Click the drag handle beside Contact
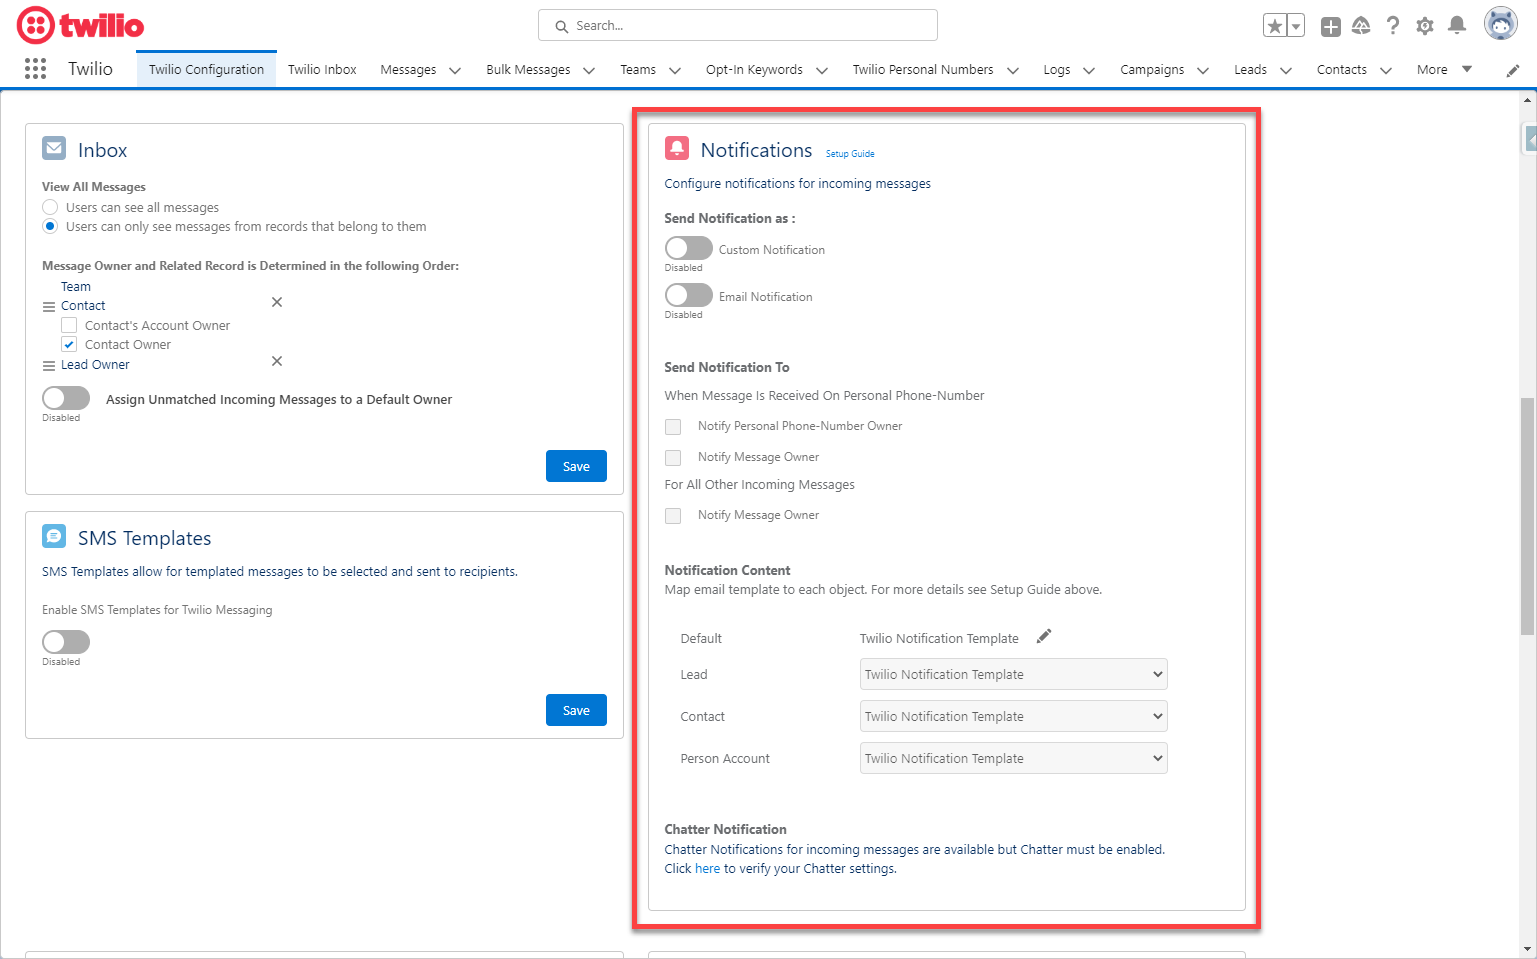1537x959 pixels. (x=49, y=307)
